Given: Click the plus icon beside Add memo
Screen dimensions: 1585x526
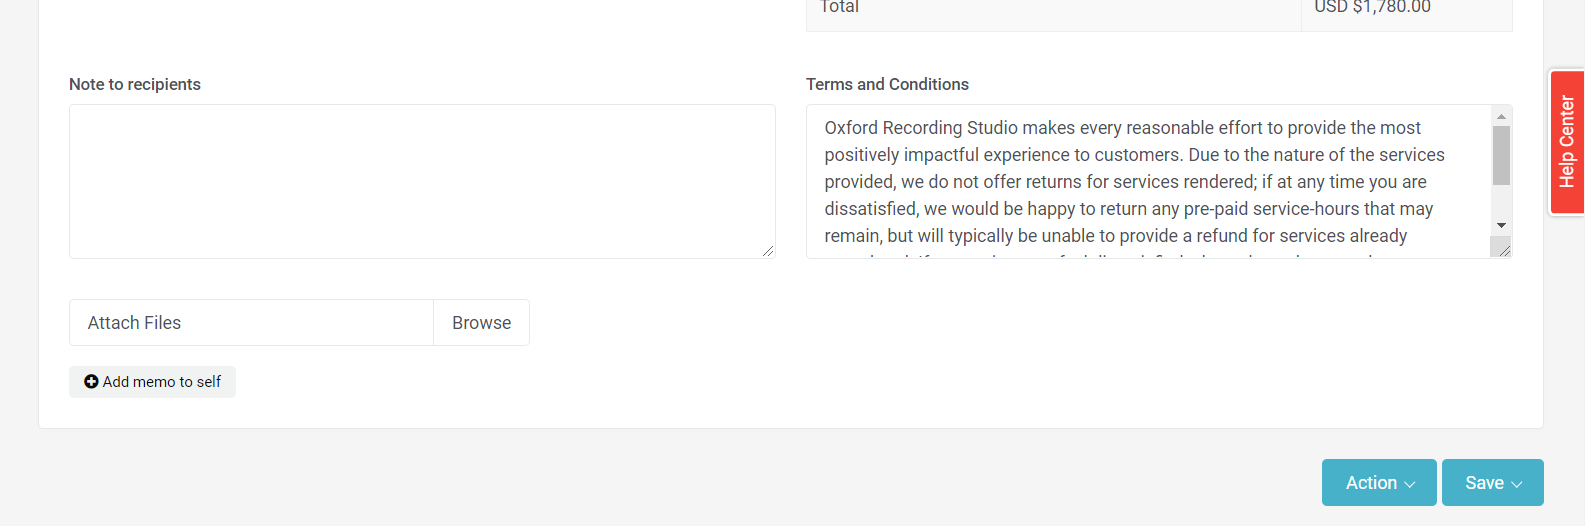Looking at the screenshot, I should click(91, 382).
